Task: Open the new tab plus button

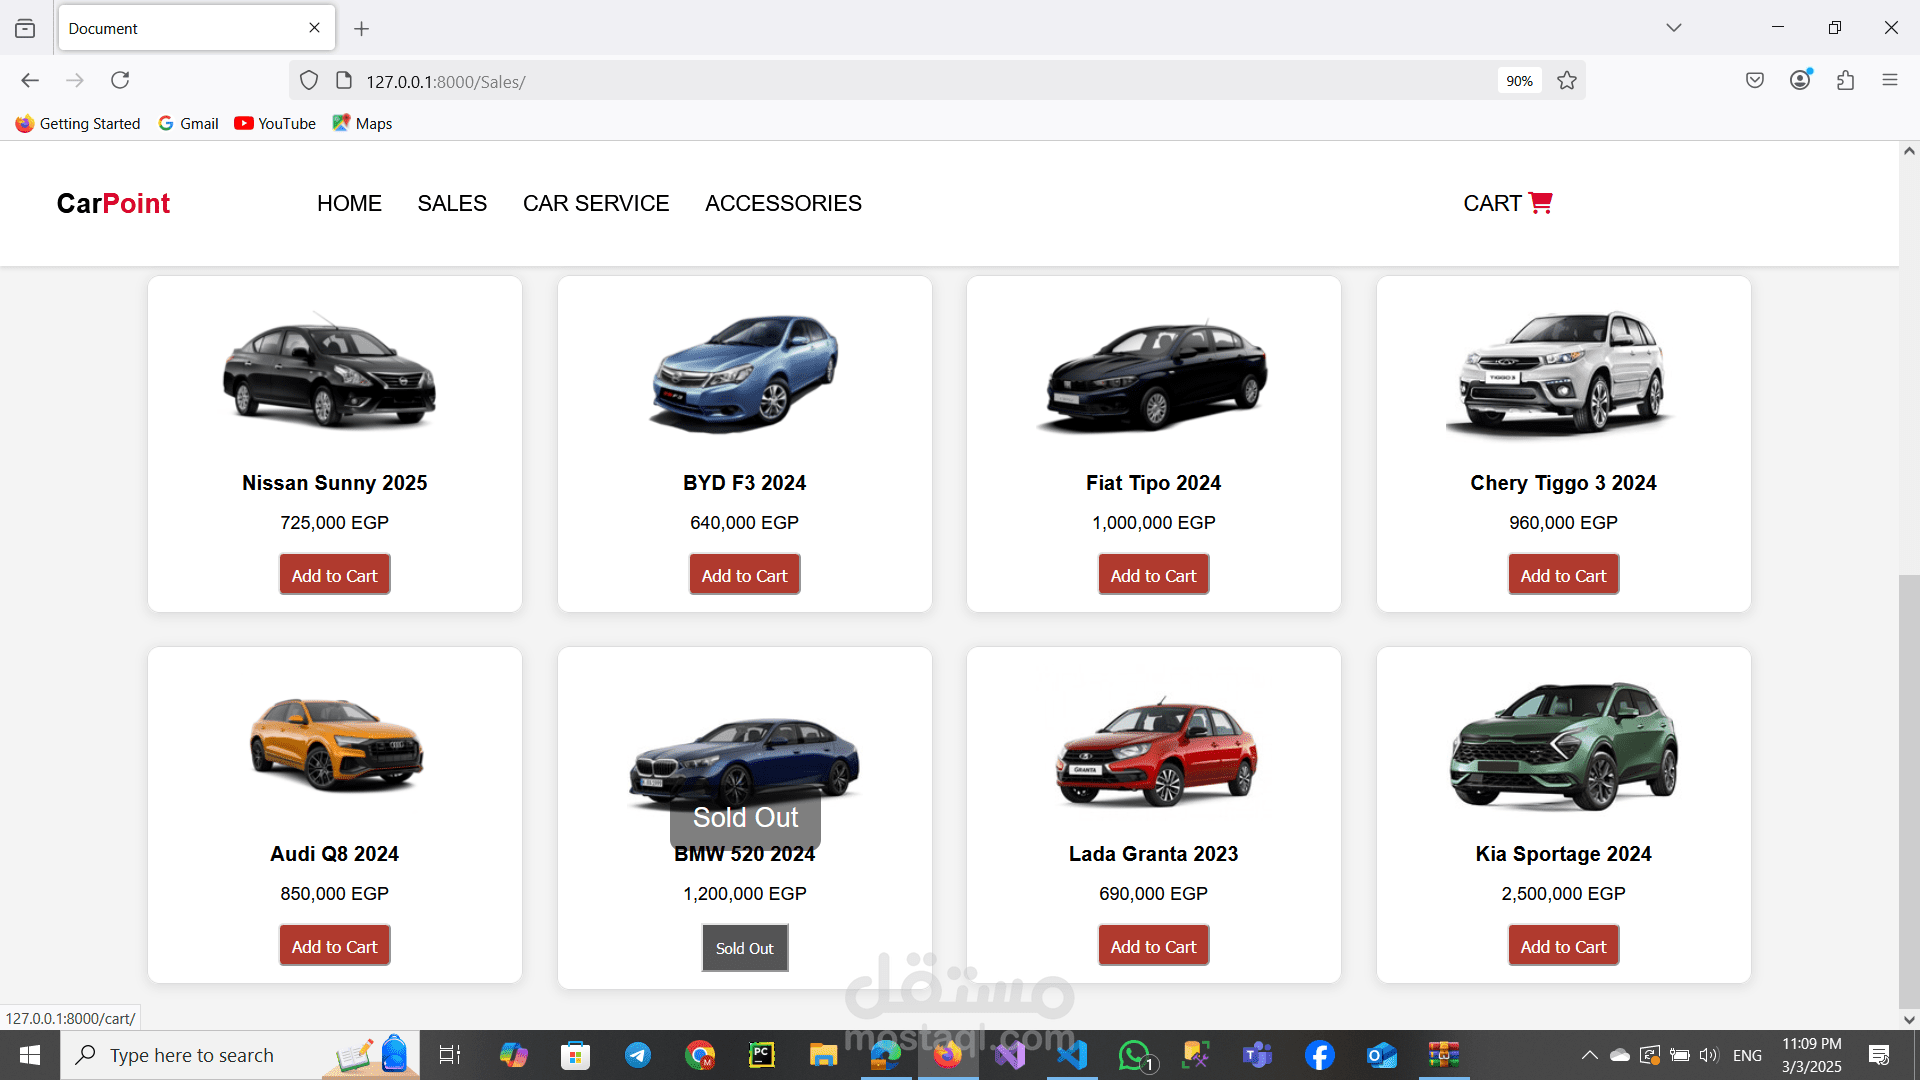Action: tap(362, 29)
